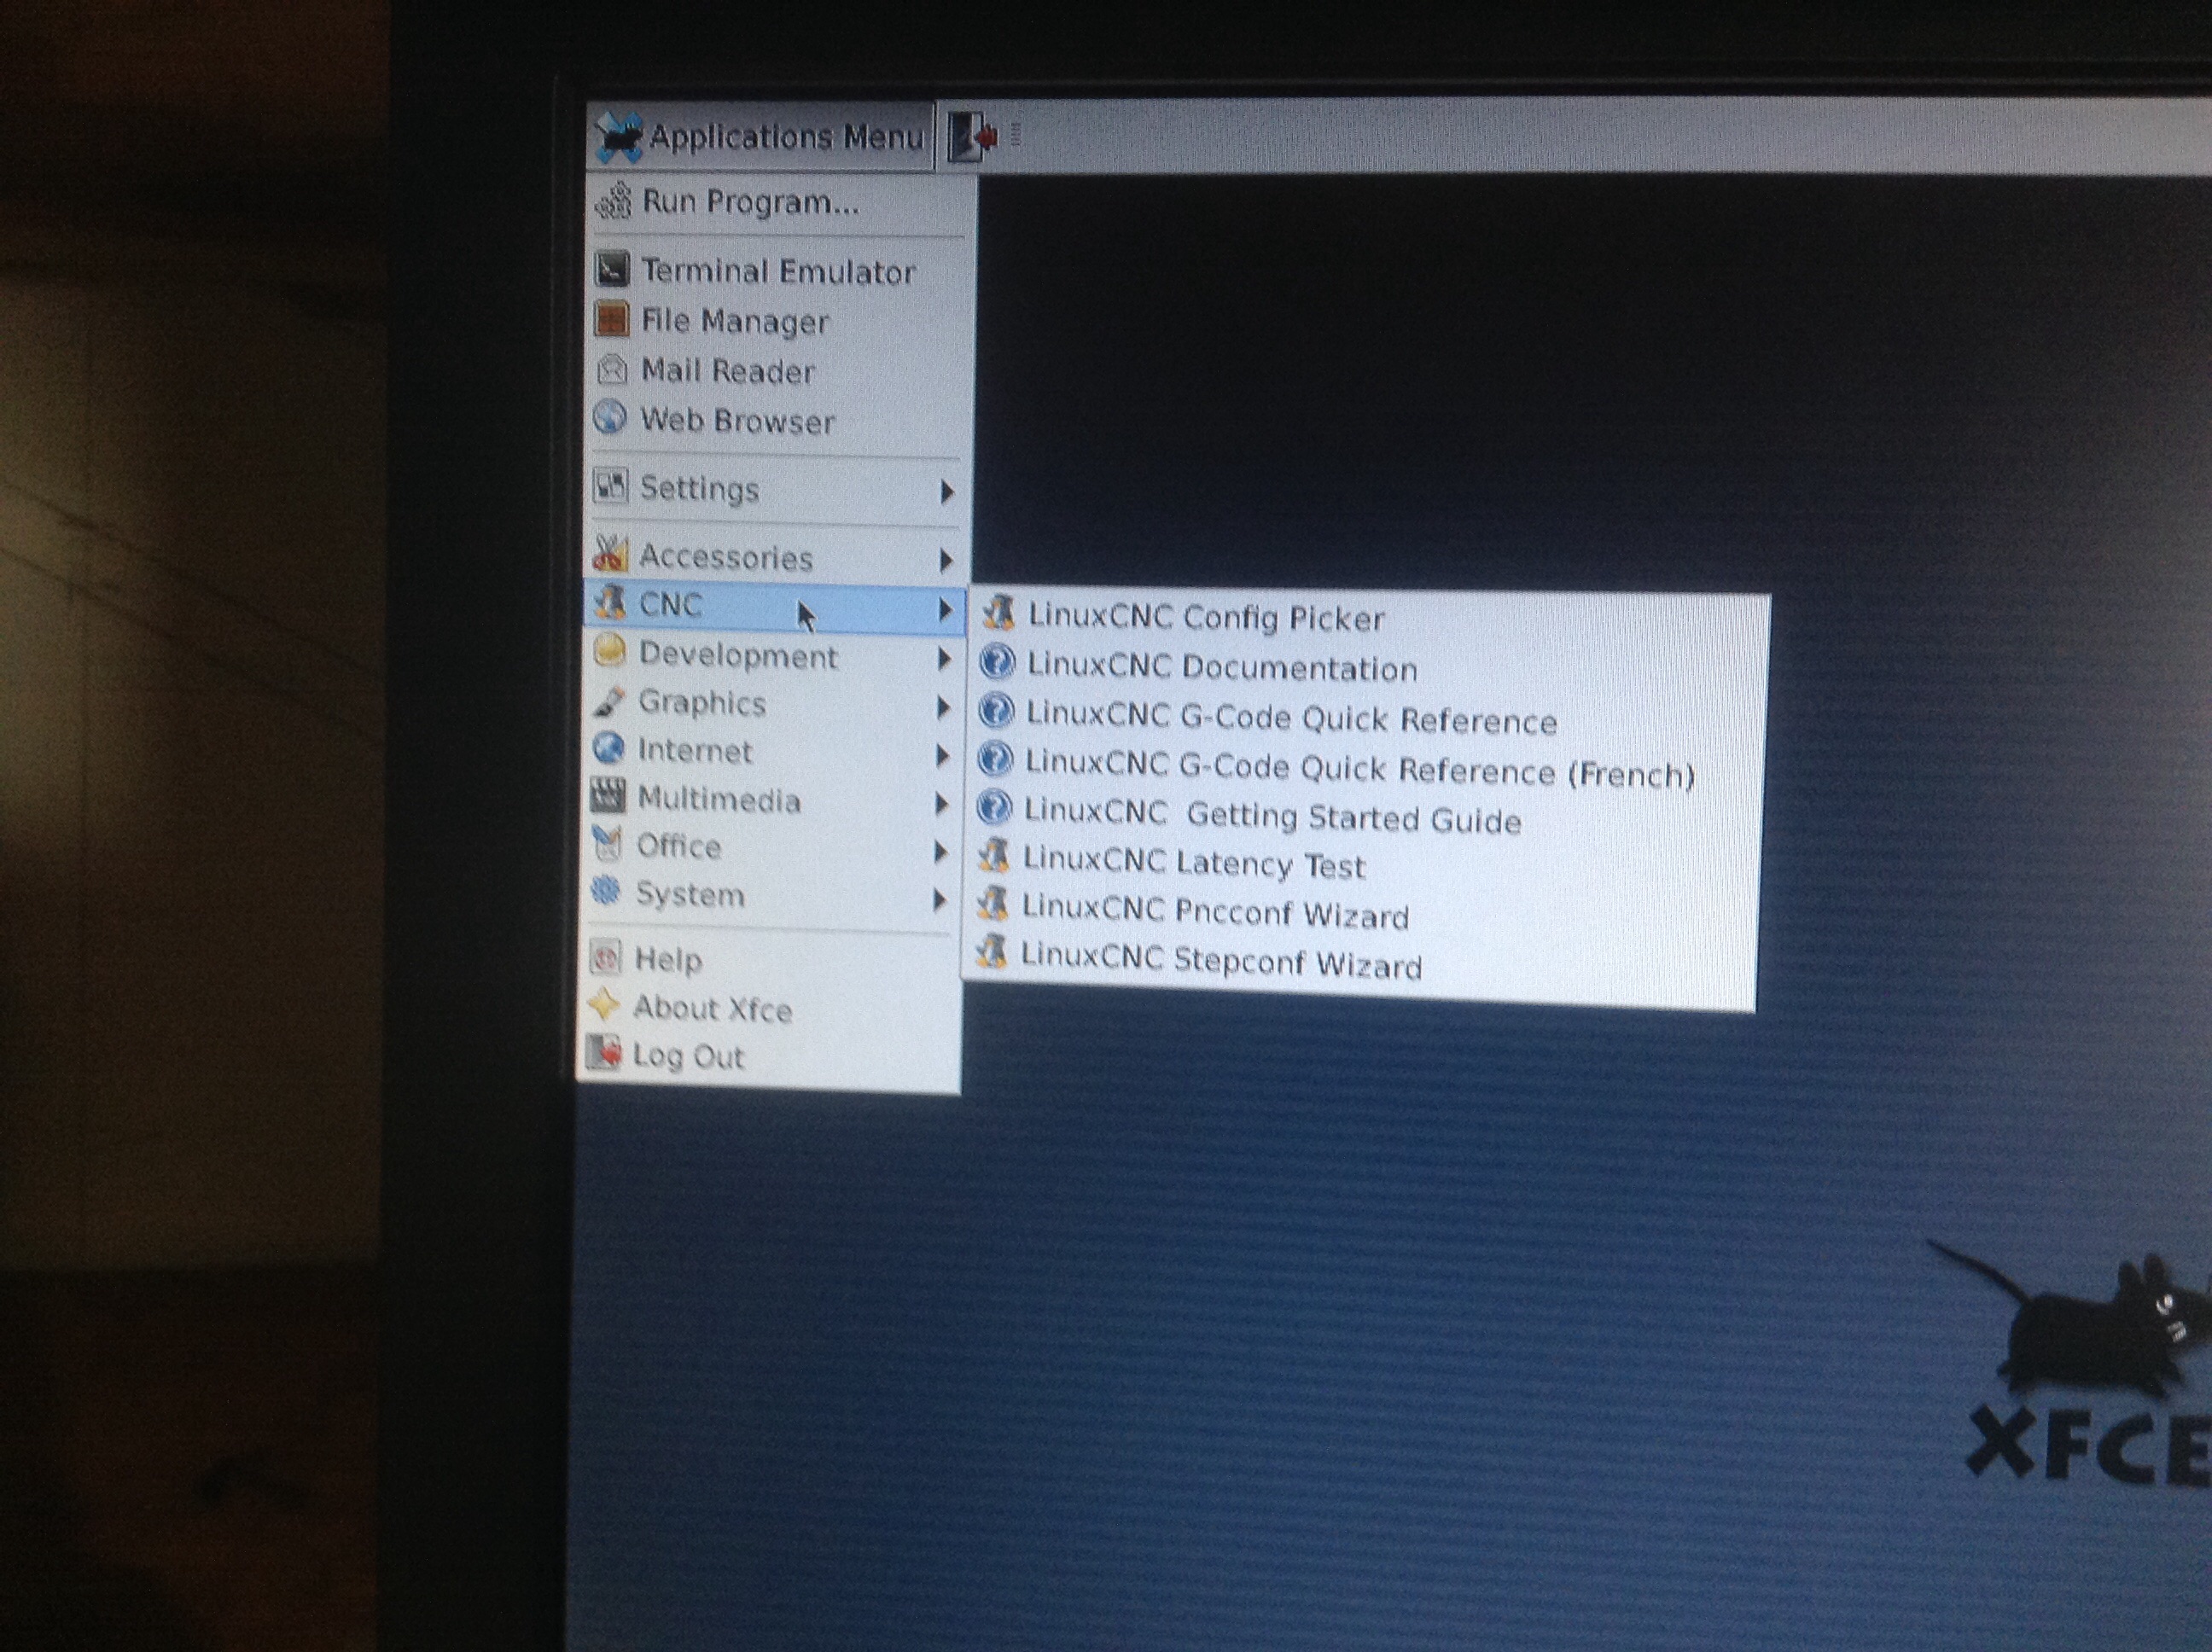Open the Help menu entry
The width and height of the screenshot is (2212, 1652).
[768, 960]
